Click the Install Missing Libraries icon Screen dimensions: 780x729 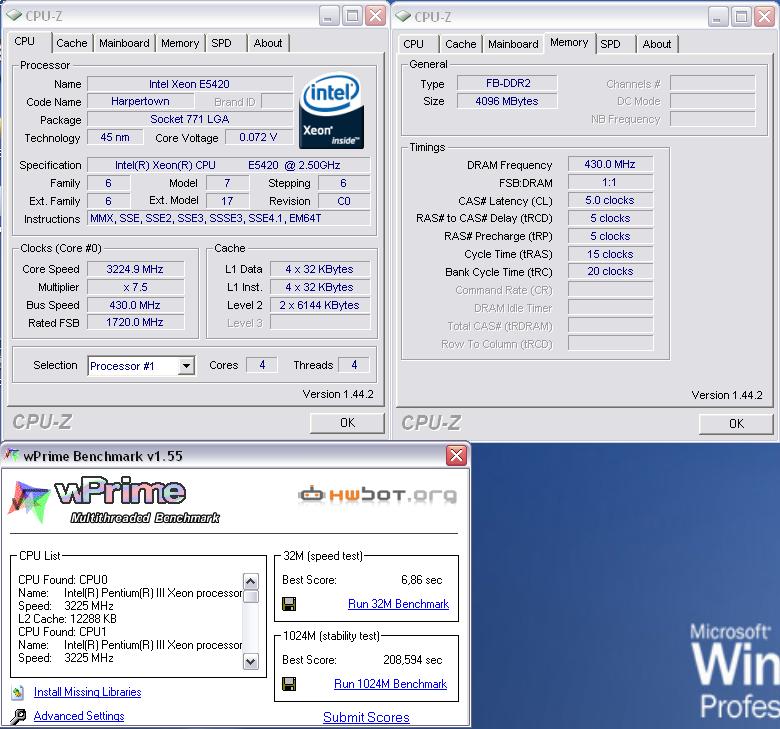point(18,692)
